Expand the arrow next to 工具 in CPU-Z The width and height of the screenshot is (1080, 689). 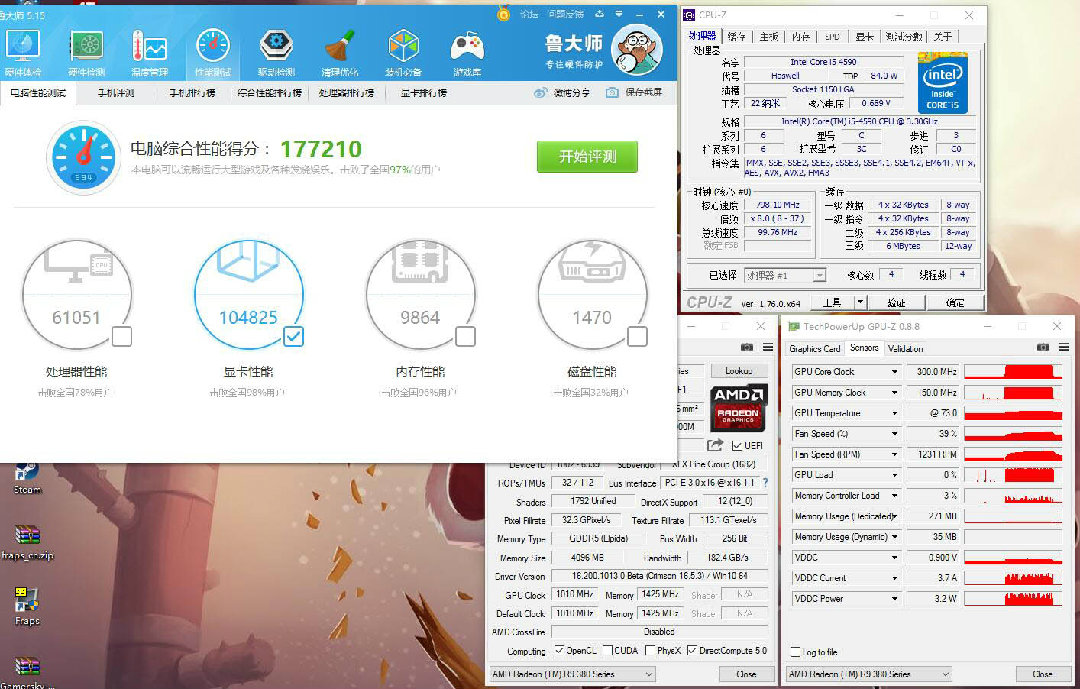tap(860, 302)
